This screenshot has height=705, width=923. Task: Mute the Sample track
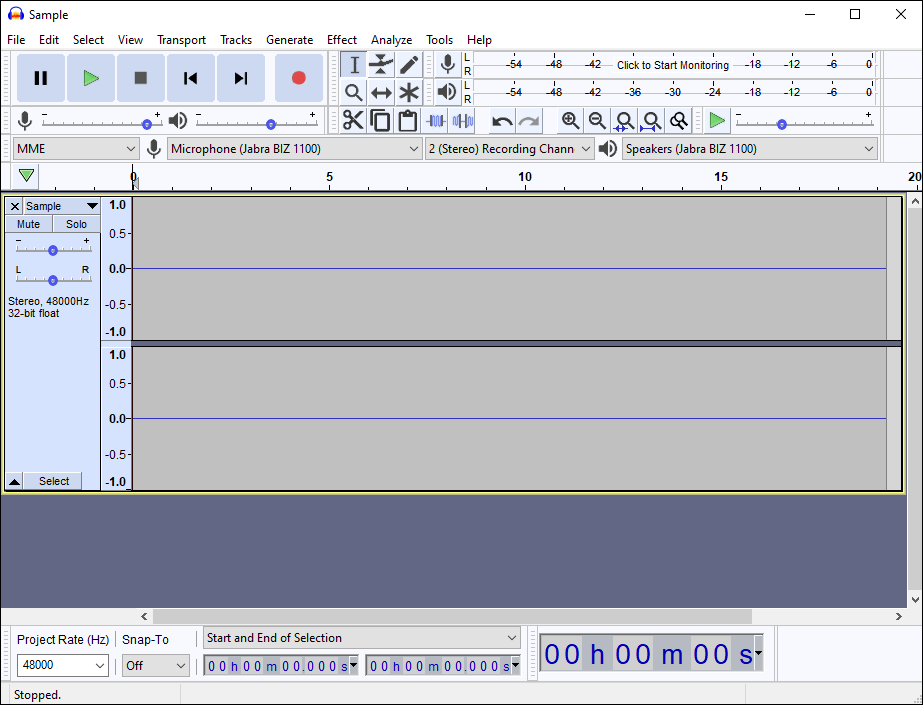point(29,224)
